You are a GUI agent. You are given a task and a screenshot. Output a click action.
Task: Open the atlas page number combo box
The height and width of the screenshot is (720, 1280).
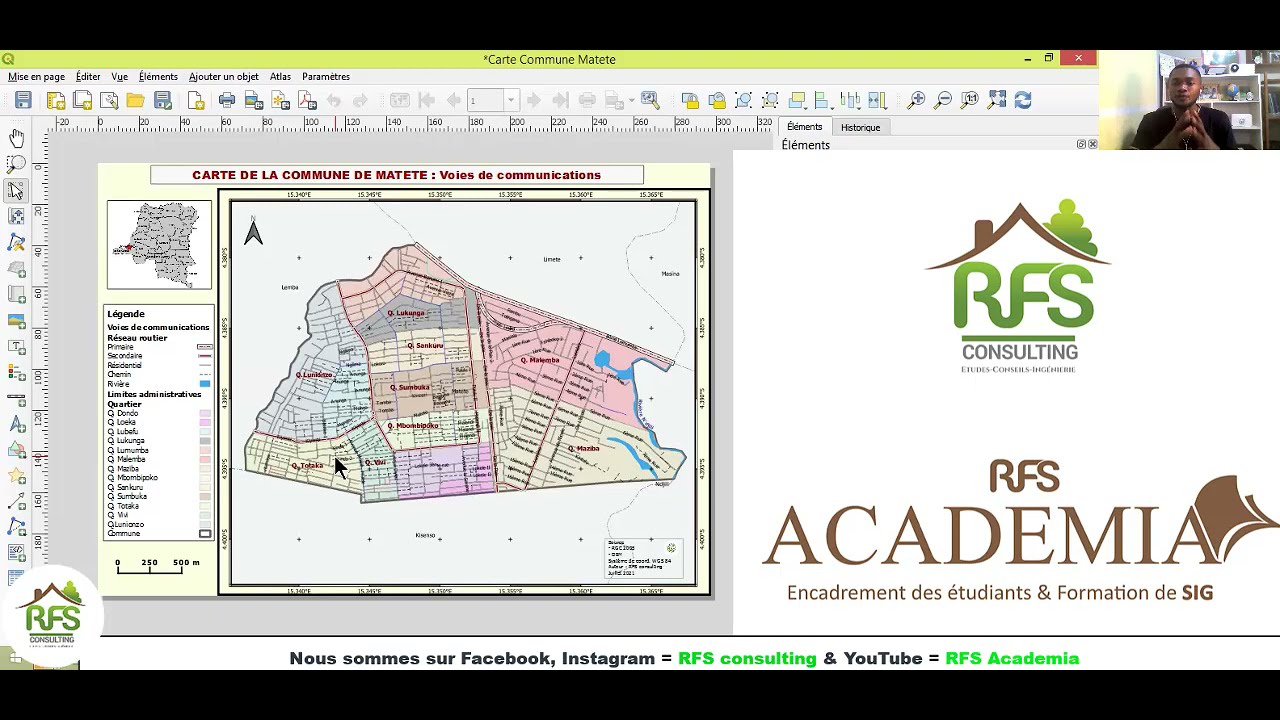(x=493, y=100)
